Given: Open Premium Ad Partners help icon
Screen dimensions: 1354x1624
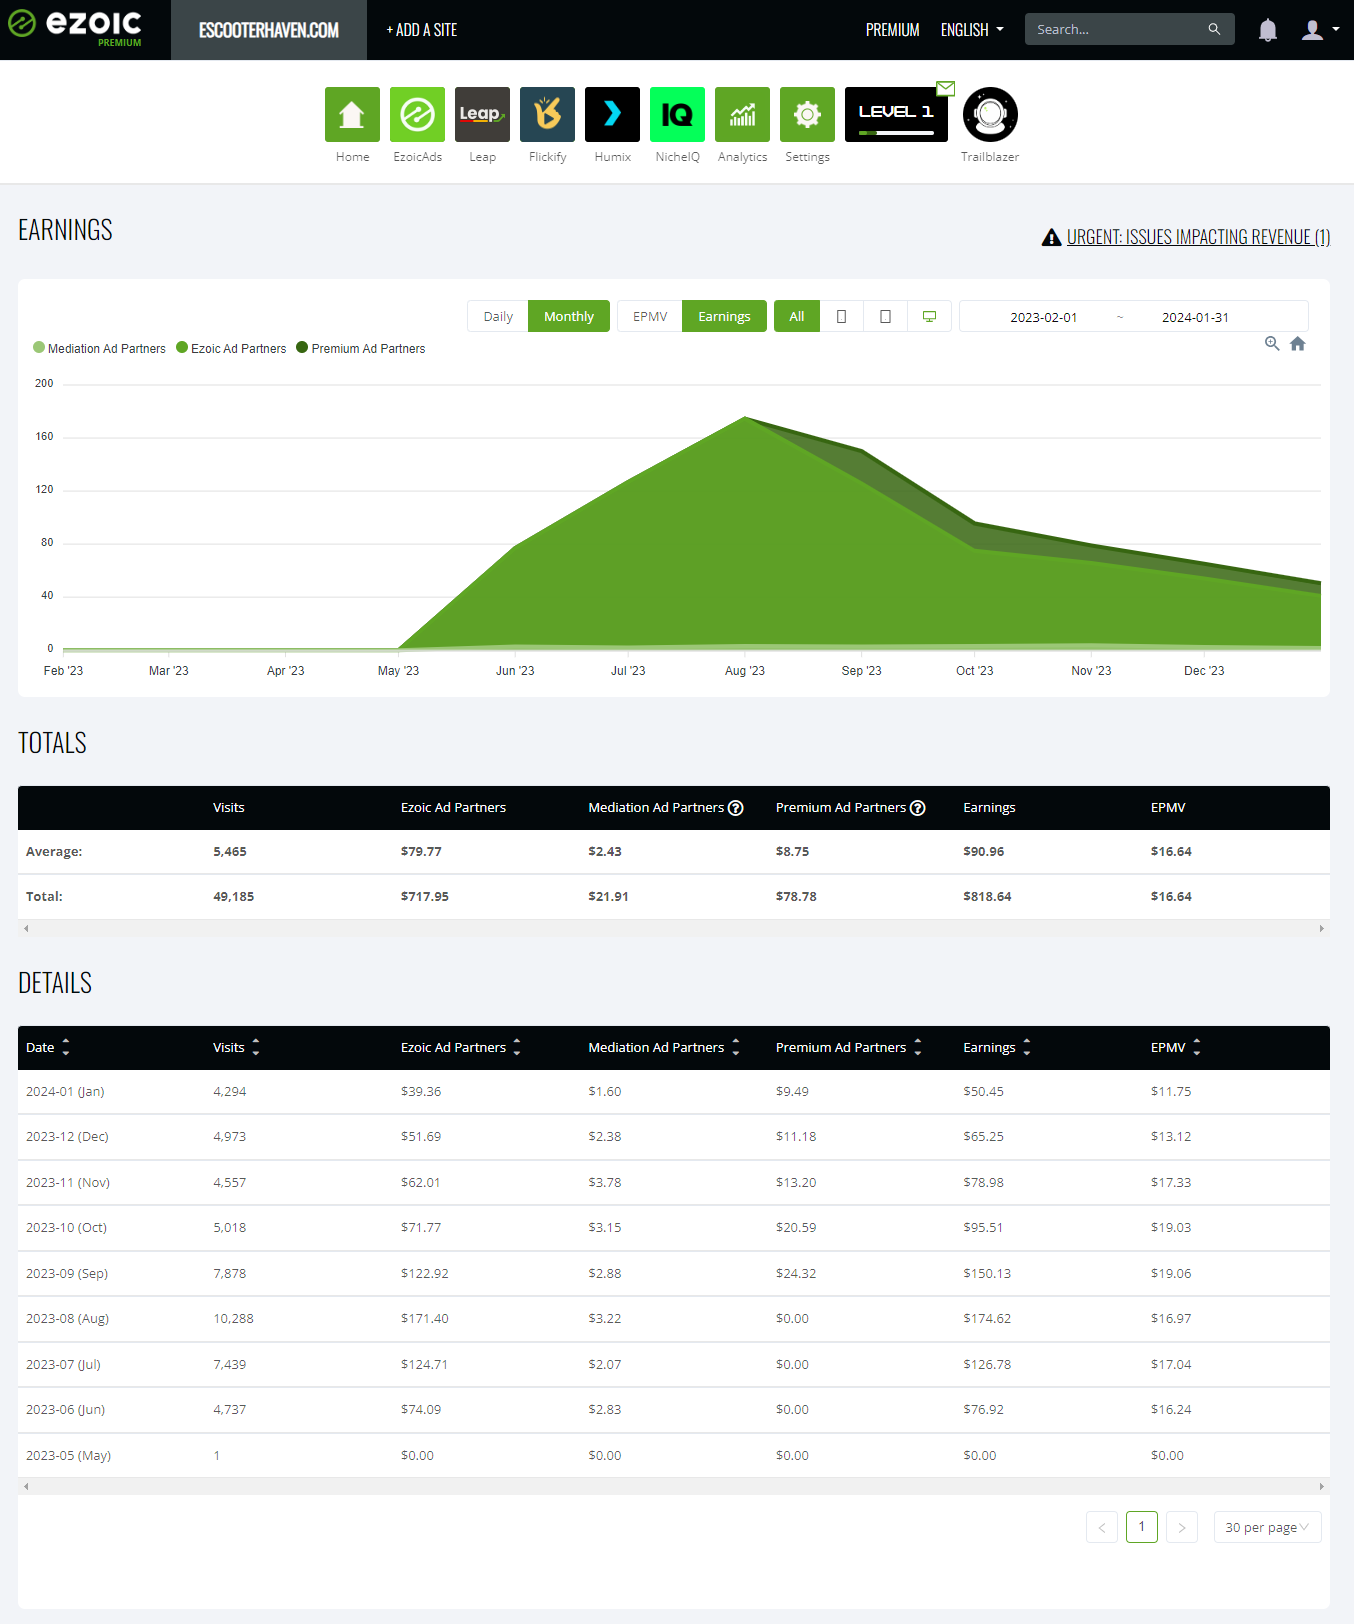Looking at the screenshot, I should coord(917,808).
